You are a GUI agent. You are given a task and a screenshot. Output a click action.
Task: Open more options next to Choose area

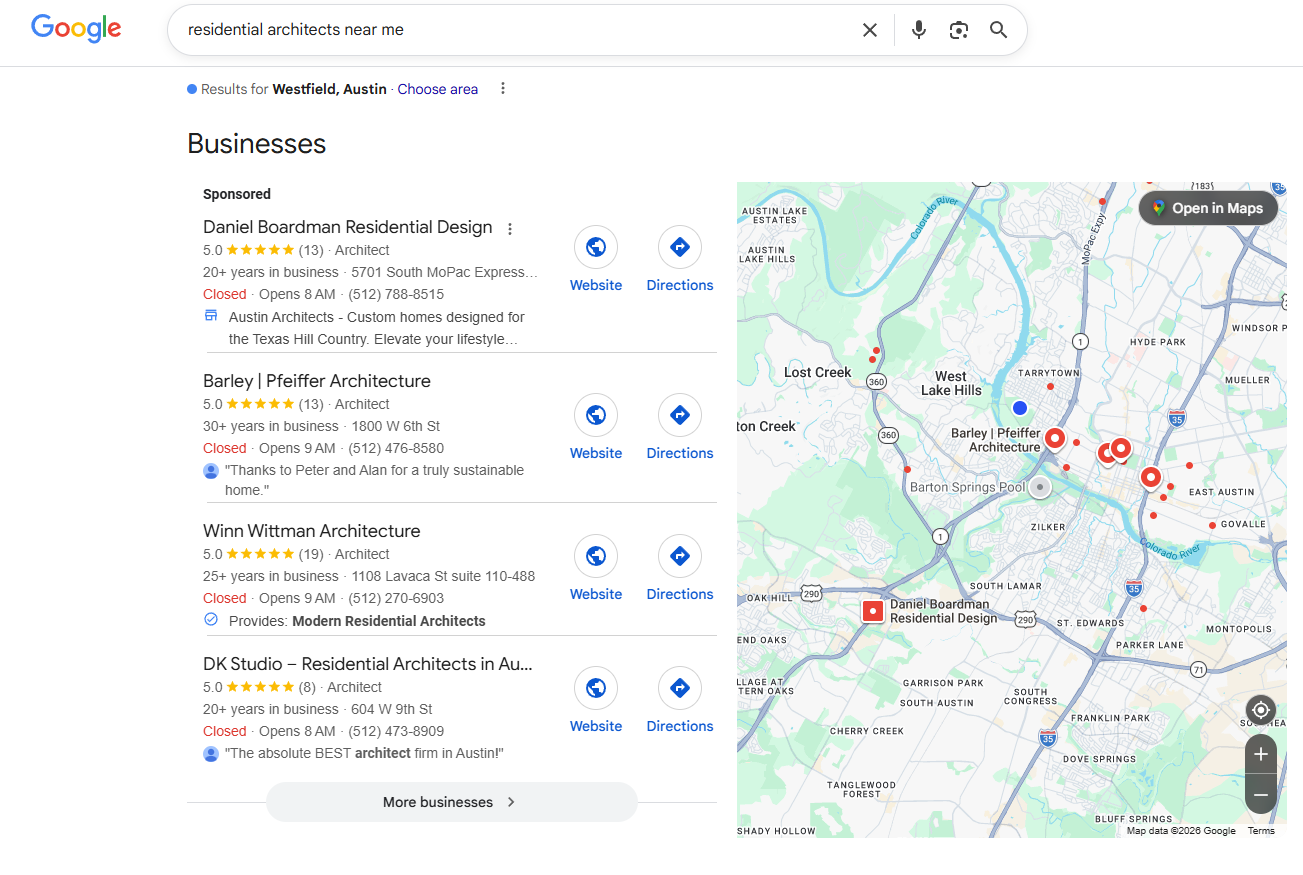(x=503, y=89)
